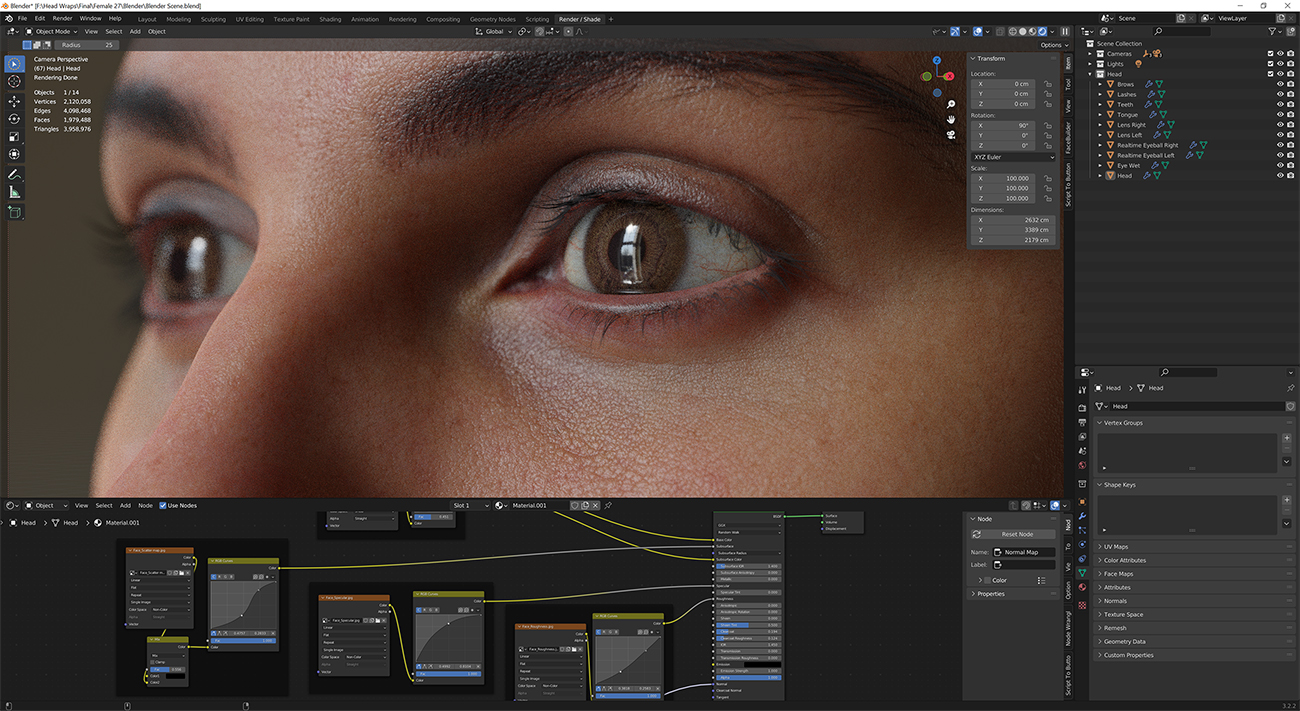Open the viewport Options button
Image resolution: width=1300 pixels, height=711 pixels.
click(x=1052, y=45)
